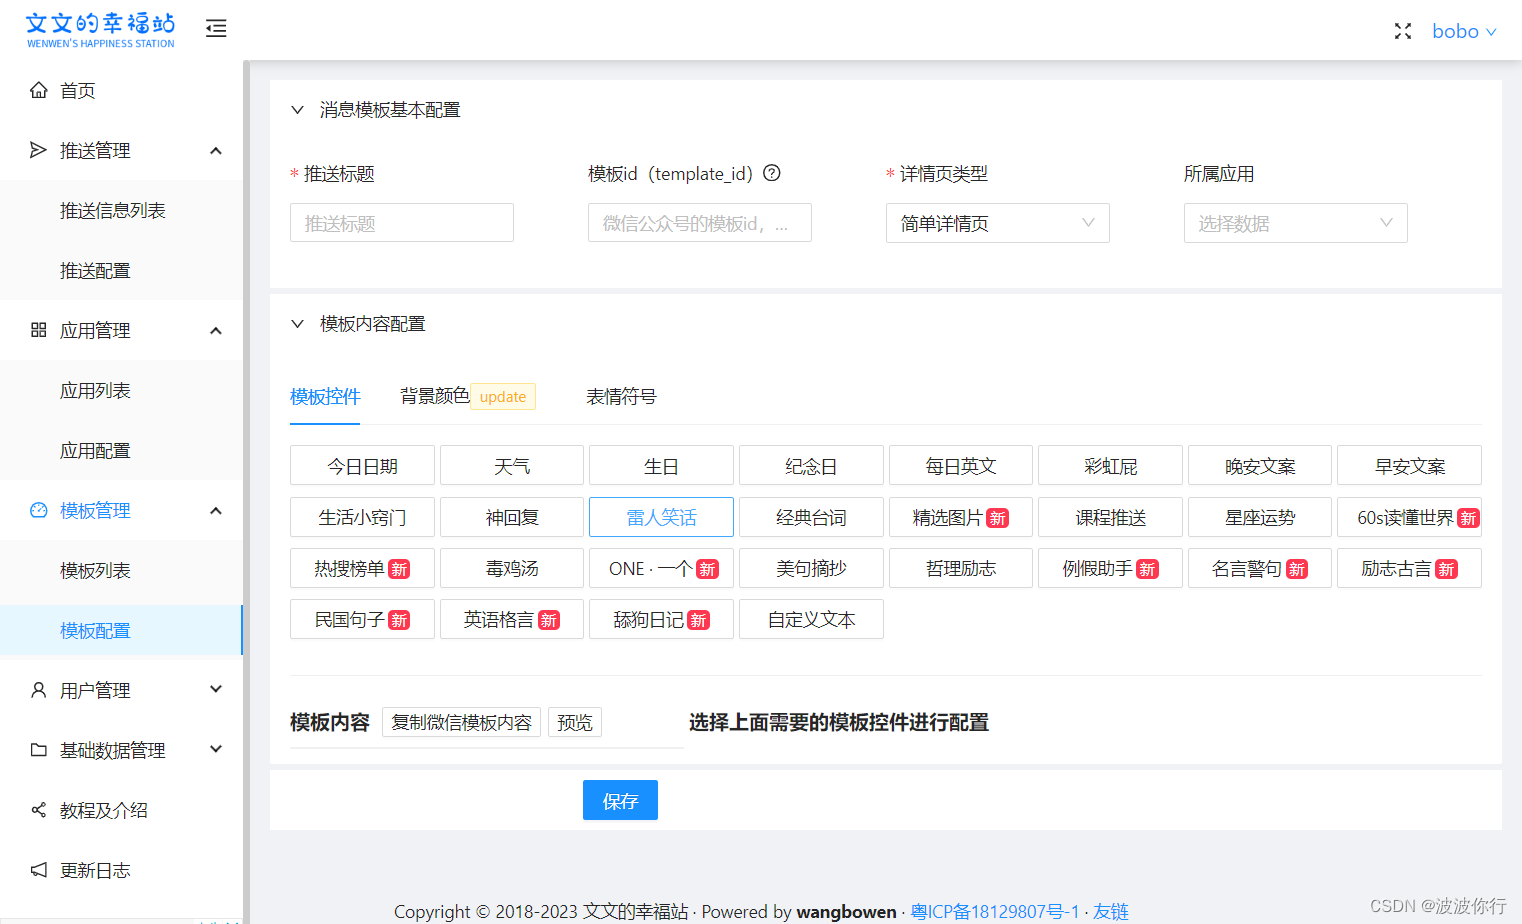1522x924 pixels.
Task: Click the megaphone icon next to 更新日志
Action: (x=39, y=870)
